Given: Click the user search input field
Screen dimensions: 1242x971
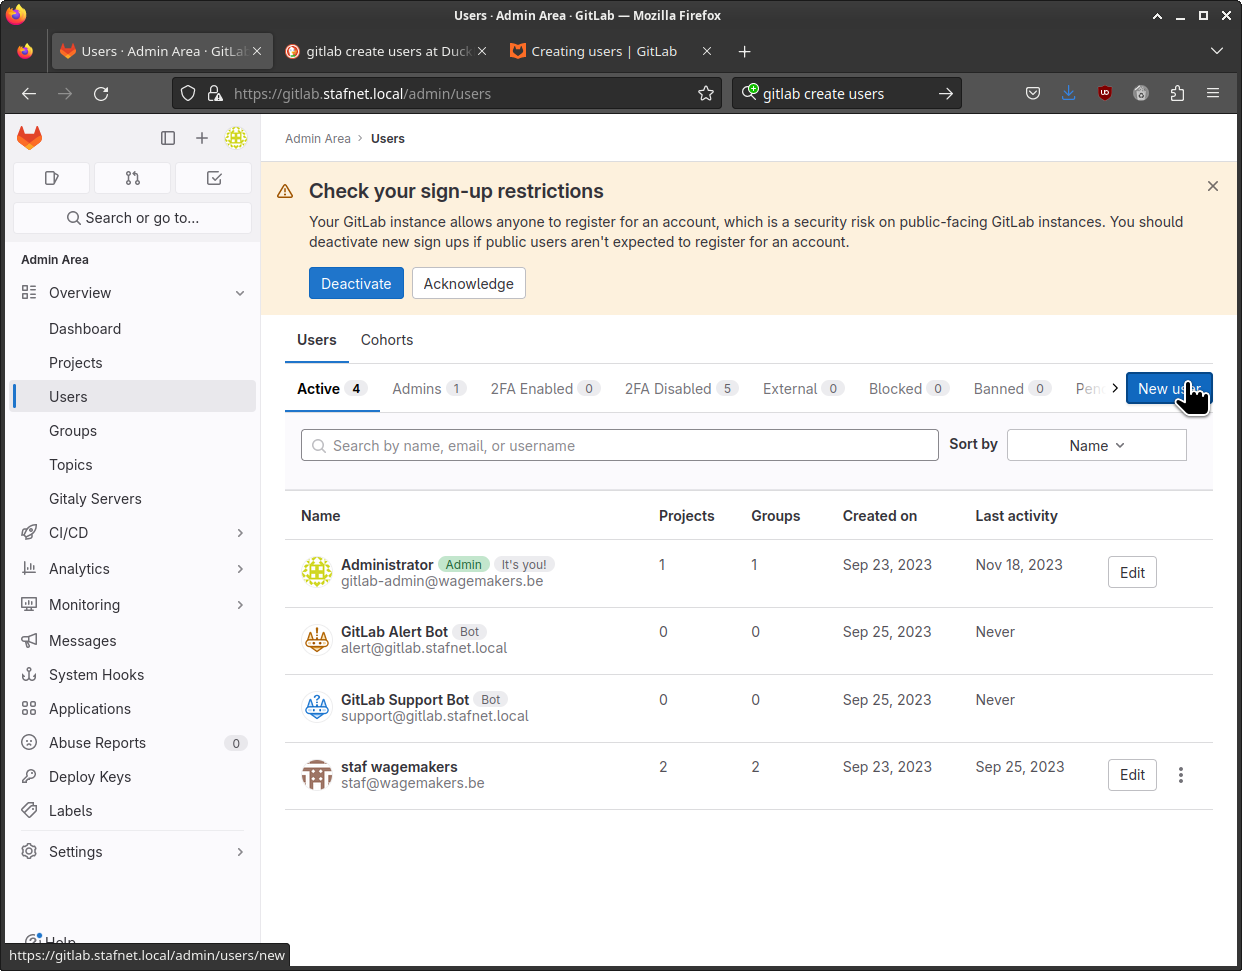Looking at the screenshot, I should tap(620, 446).
